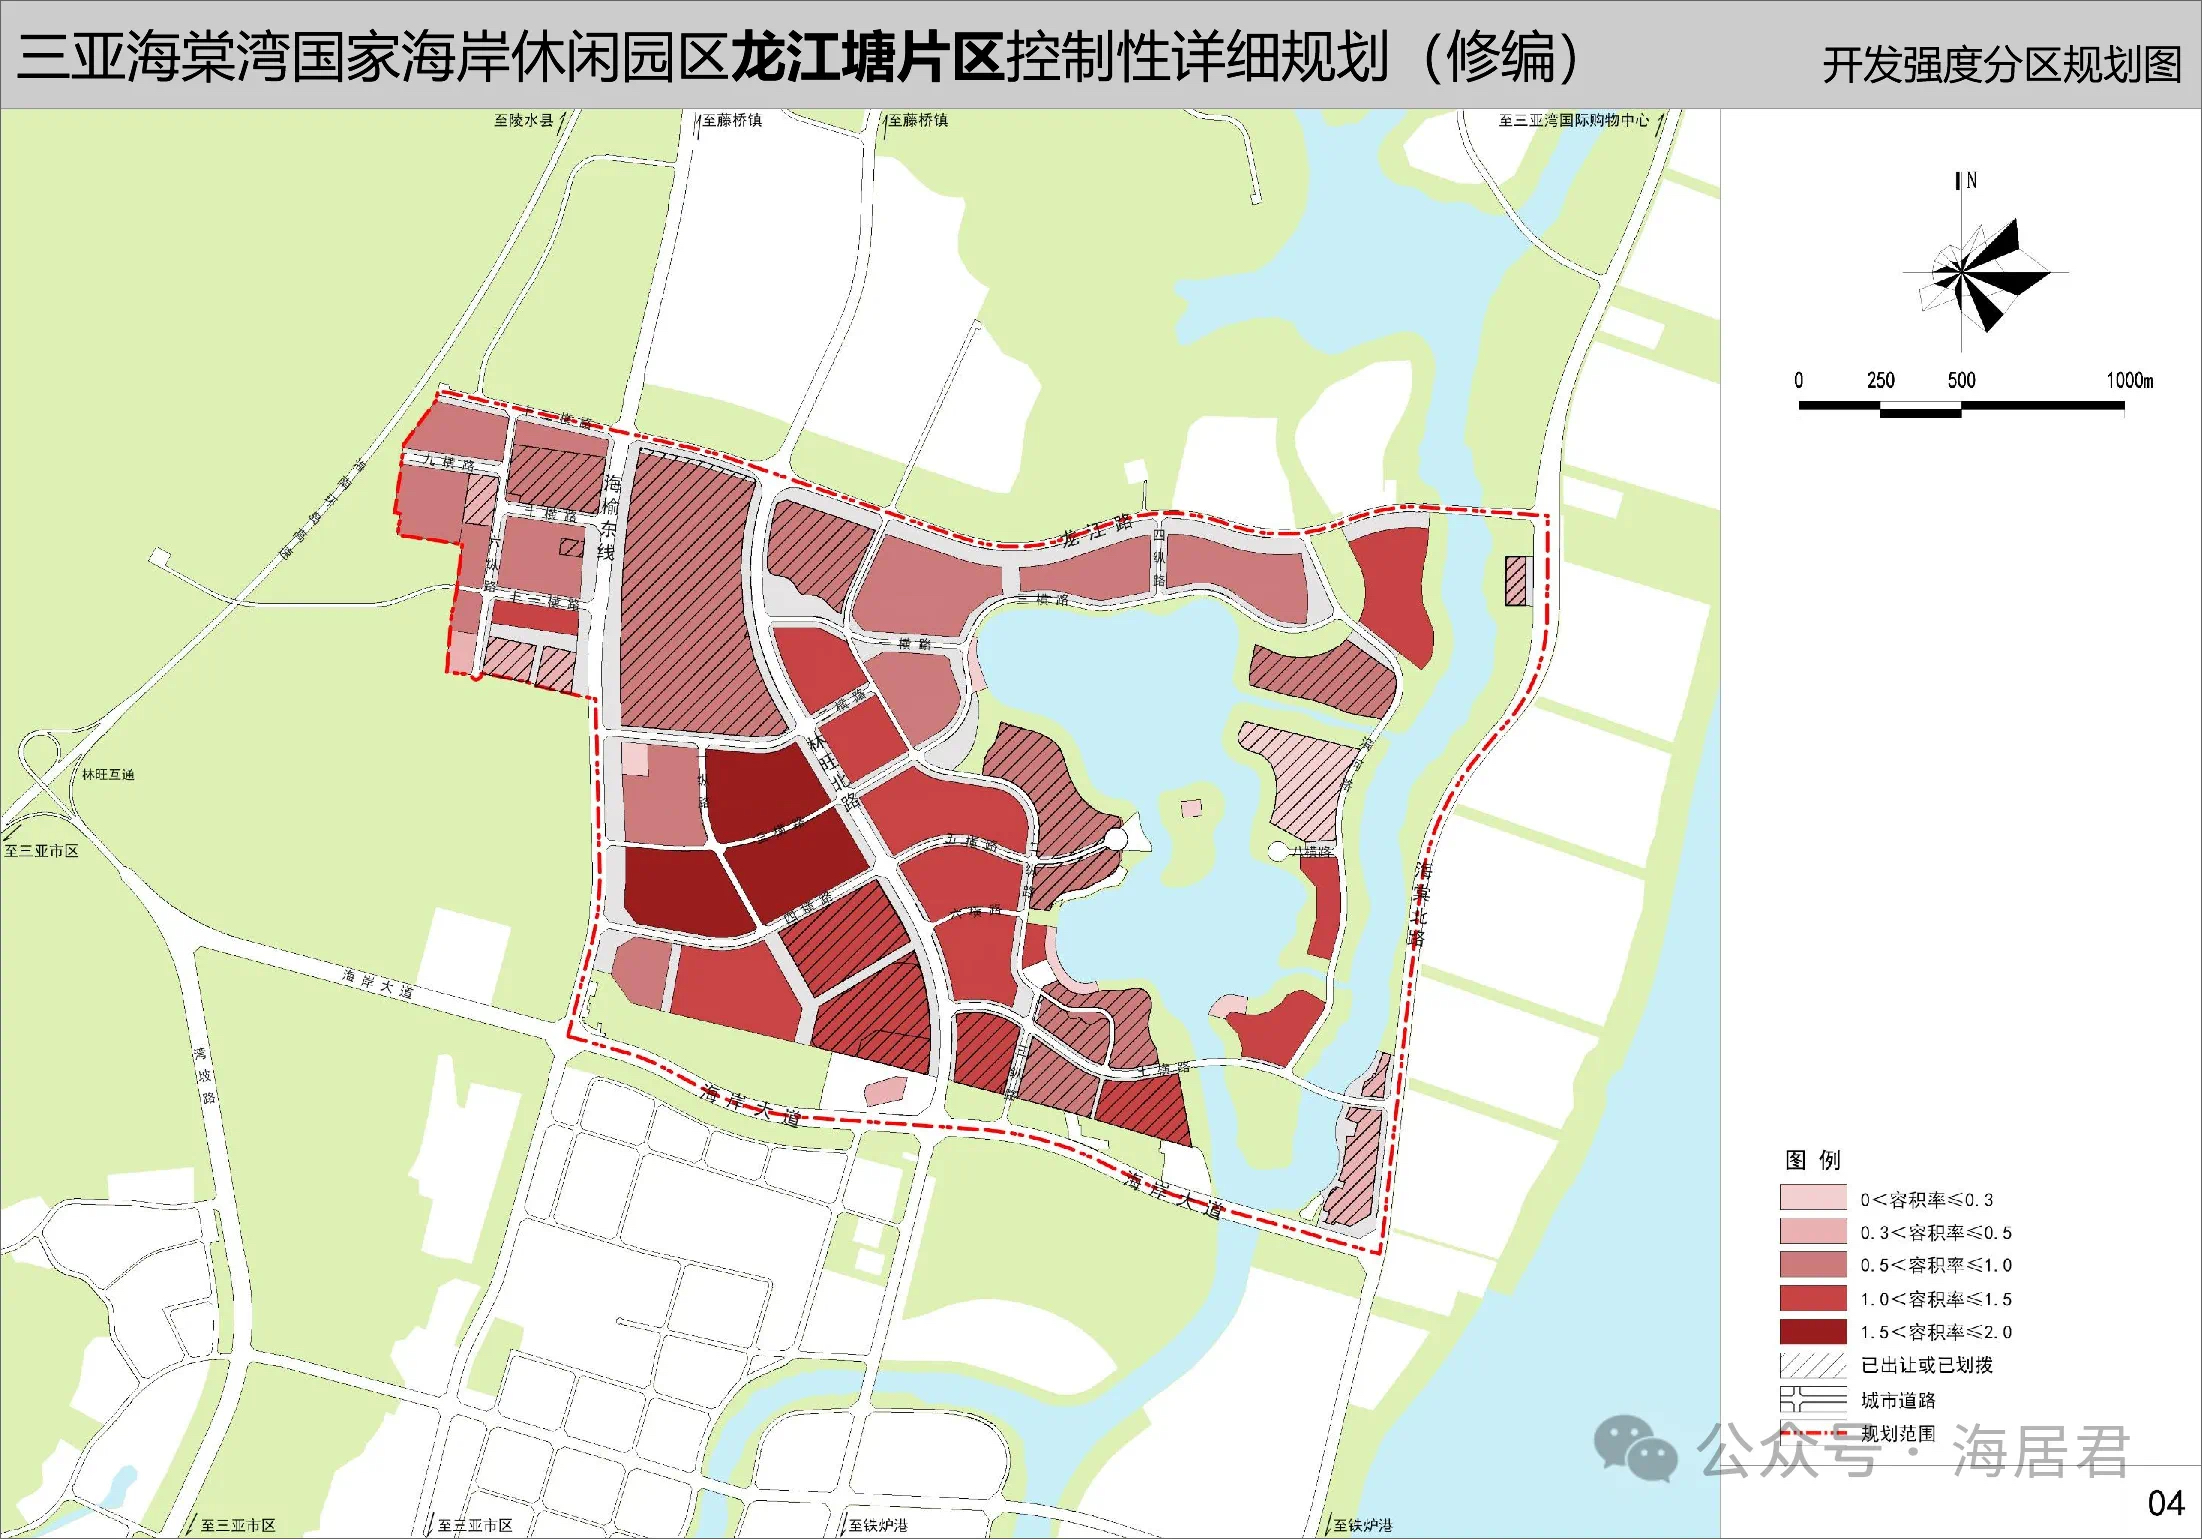Click the 1000m scale label
The width and height of the screenshot is (2202, 1539).
tap(2129, 380)
